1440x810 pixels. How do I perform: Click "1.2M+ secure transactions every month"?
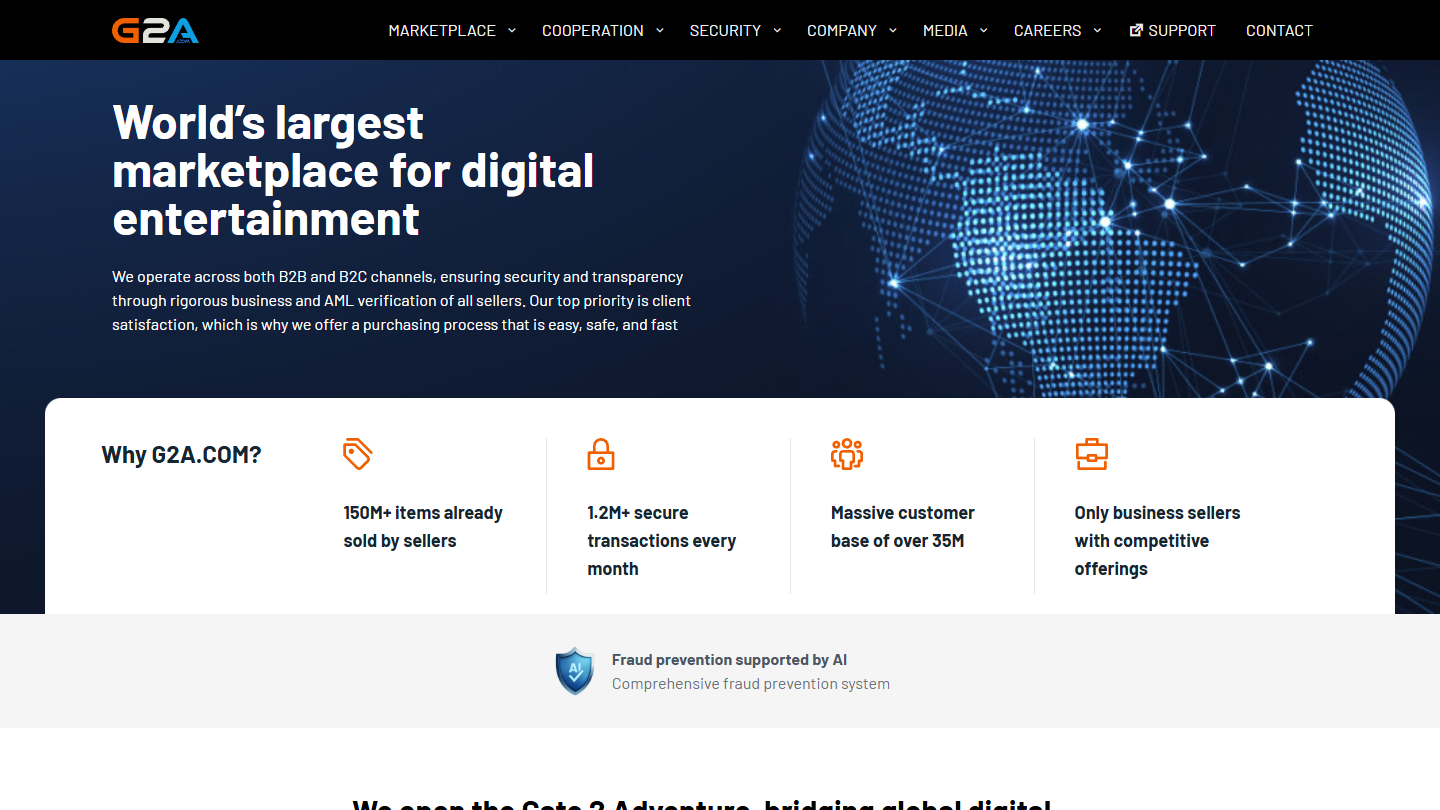(x=661, y=541)
